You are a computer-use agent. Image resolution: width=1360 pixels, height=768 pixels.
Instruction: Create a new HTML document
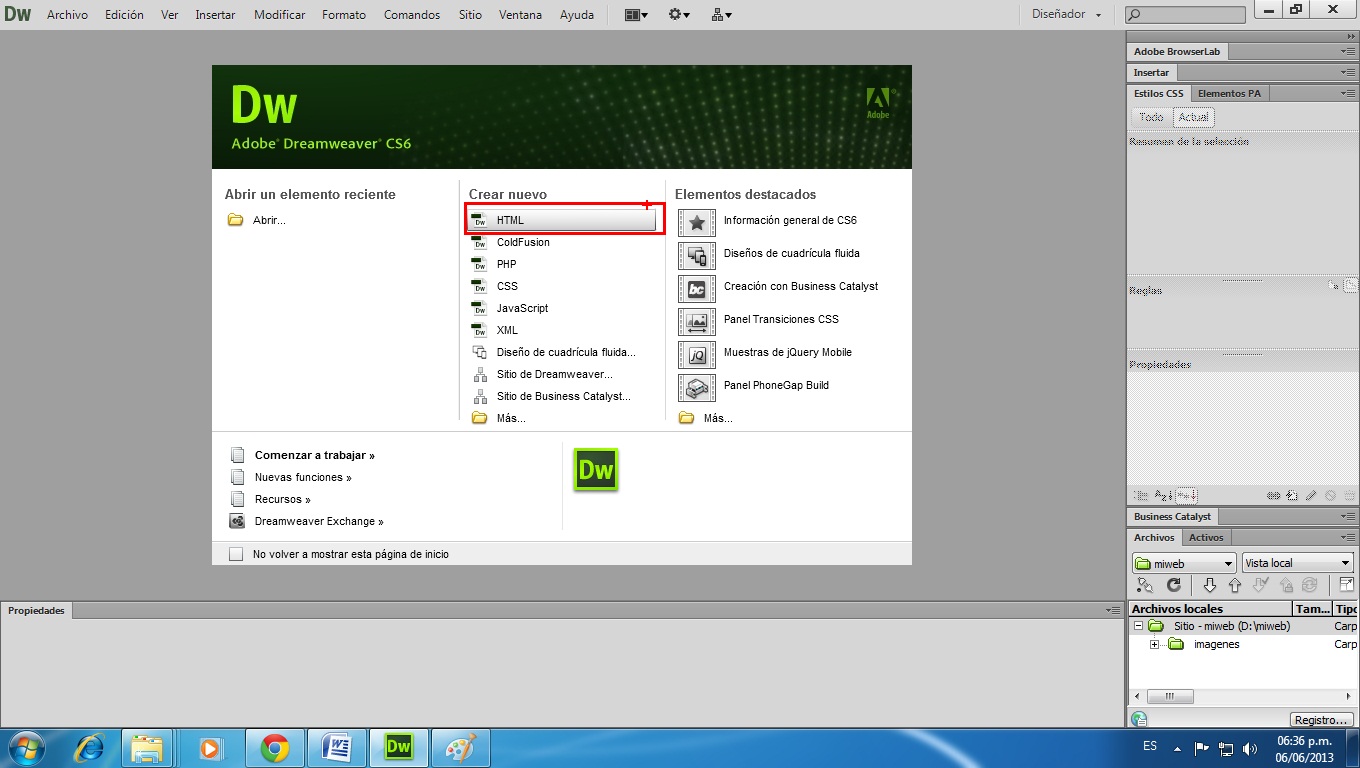tap(510, 219)
